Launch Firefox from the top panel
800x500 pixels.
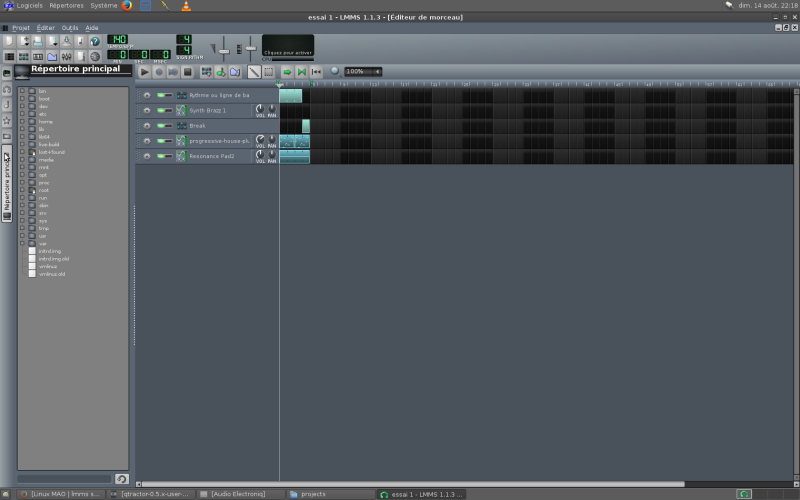tap(127, 6)
